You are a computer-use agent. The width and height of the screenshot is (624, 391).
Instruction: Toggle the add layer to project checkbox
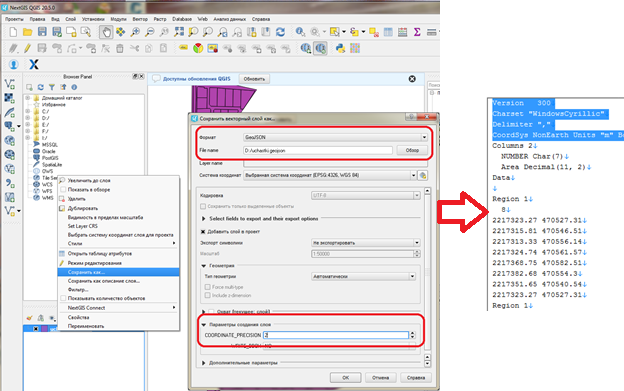pos(203,231)
